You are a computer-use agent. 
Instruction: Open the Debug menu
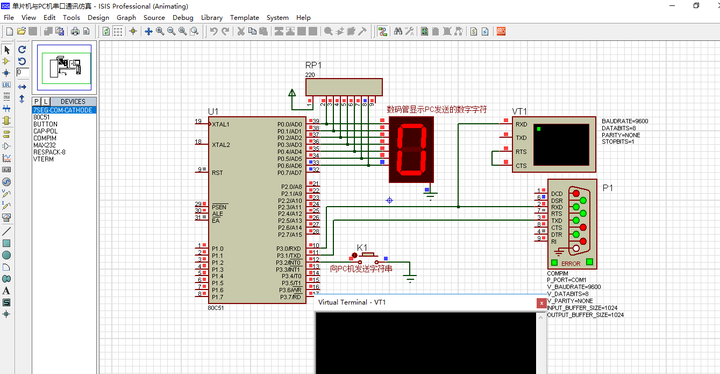[183, 17]
